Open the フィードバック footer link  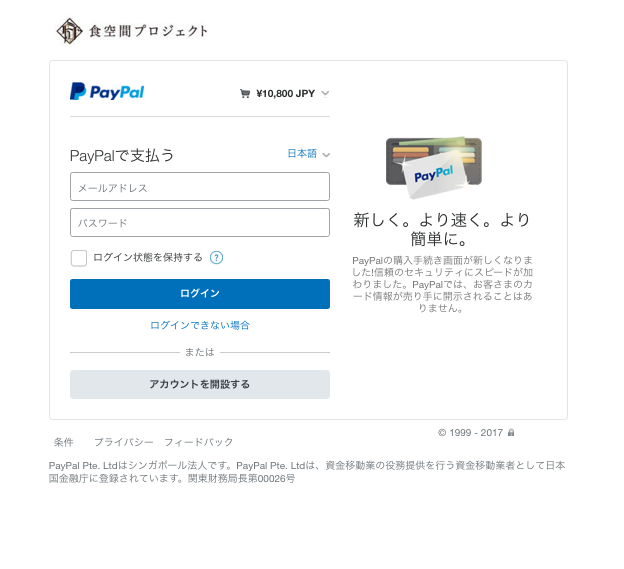pos(199,442)
